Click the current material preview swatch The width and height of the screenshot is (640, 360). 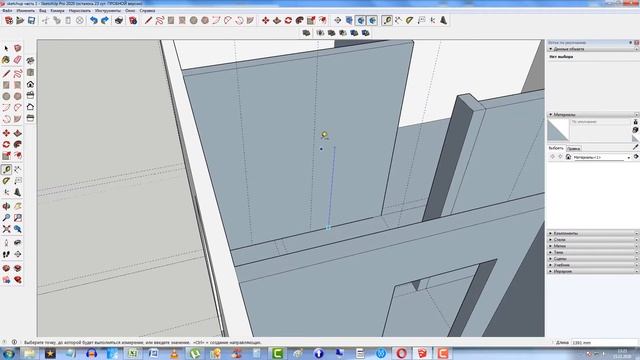(x=558, y=130)
